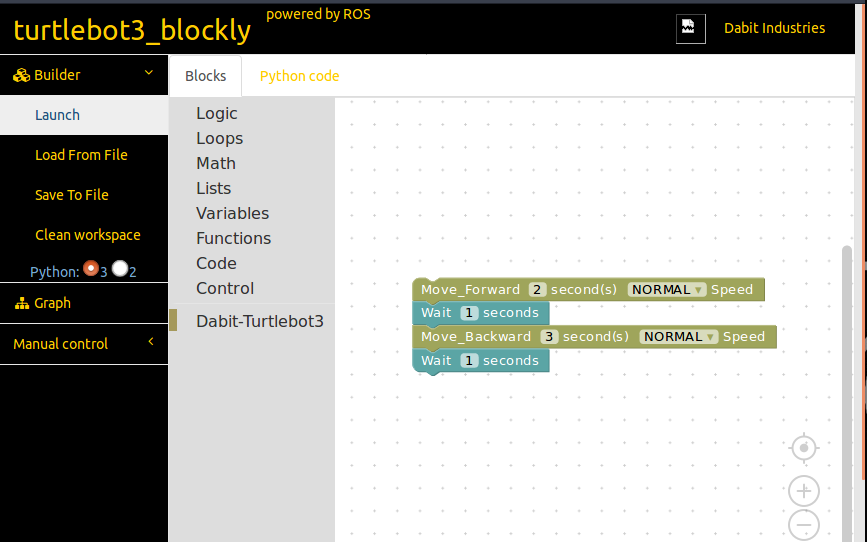Click the first Wait block seconds value
867x542 pixels.
point(469,313)
